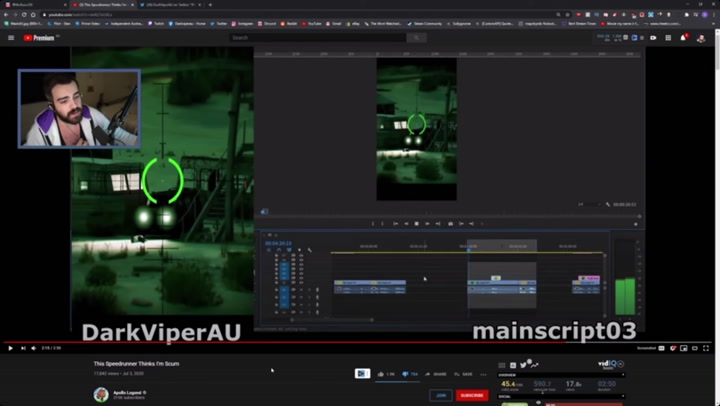Viewport: 720px width, 406px height.
Task: Click the browser home icon
Action: tap(33, 15)
